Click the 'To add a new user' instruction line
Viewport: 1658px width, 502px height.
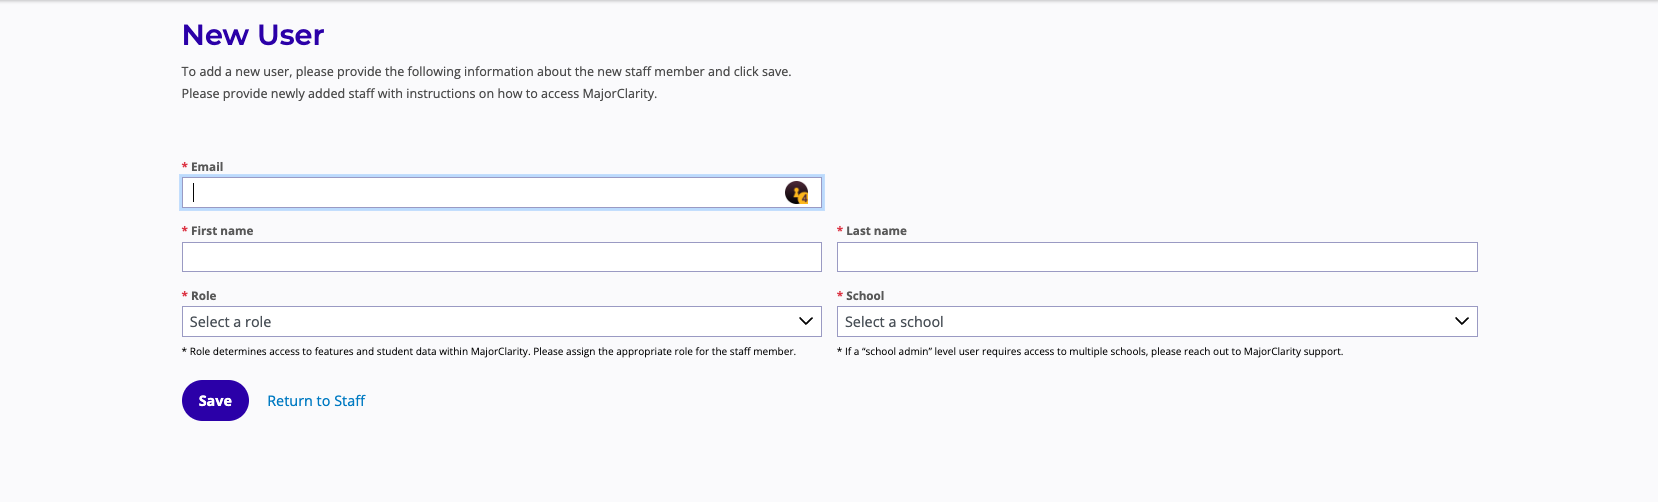tap(486, 72)
